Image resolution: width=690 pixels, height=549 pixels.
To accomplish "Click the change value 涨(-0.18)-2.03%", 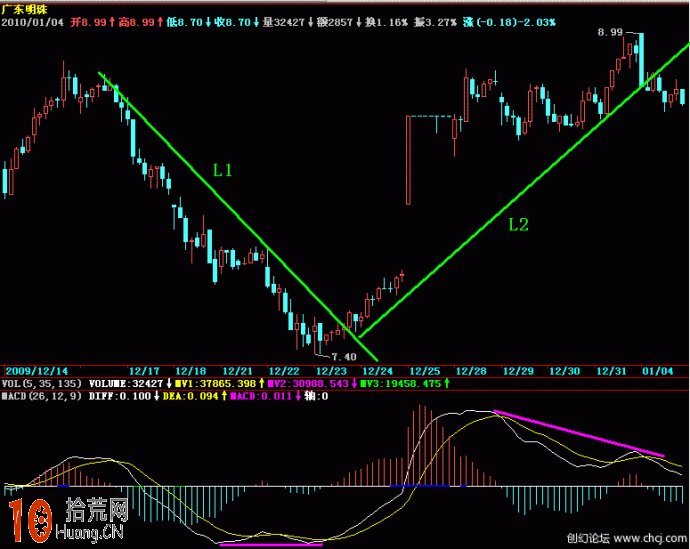I will coord(510,22).
